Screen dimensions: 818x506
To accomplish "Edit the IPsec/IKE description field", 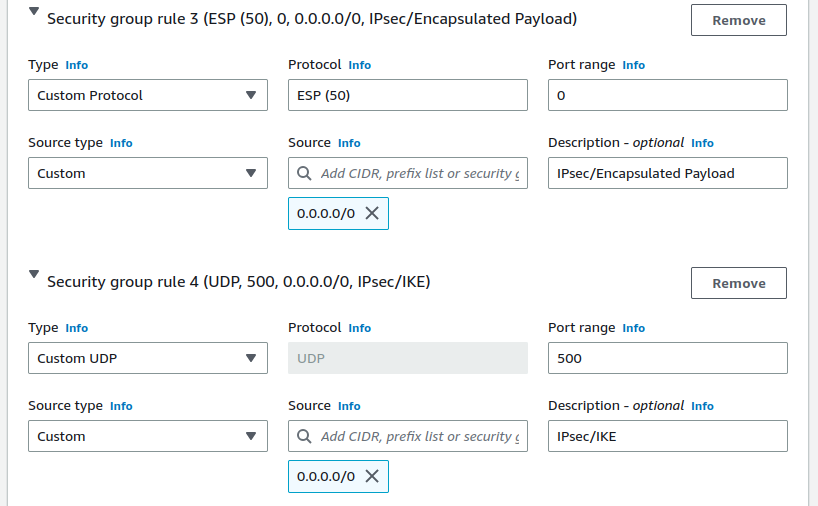I will pos(667,436).
